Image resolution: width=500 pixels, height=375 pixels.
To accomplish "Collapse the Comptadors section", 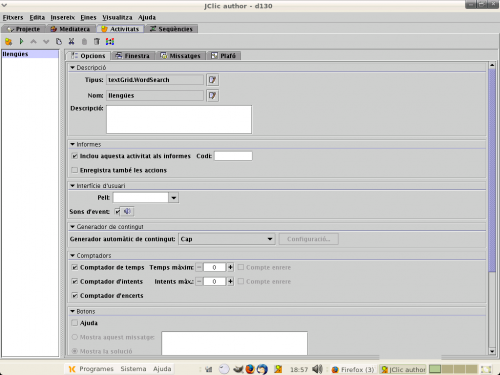I will point(72,256).
